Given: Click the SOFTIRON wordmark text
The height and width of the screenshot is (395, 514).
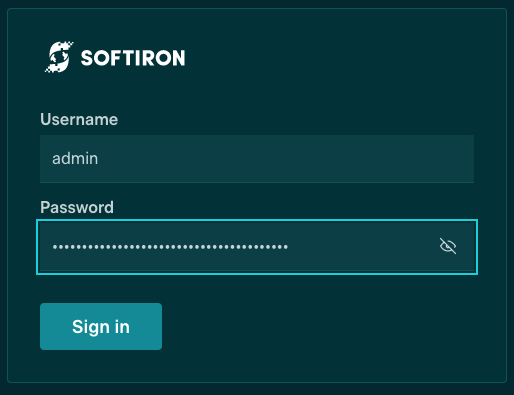Looking at the screenshot, I should [x=133, y=58].
